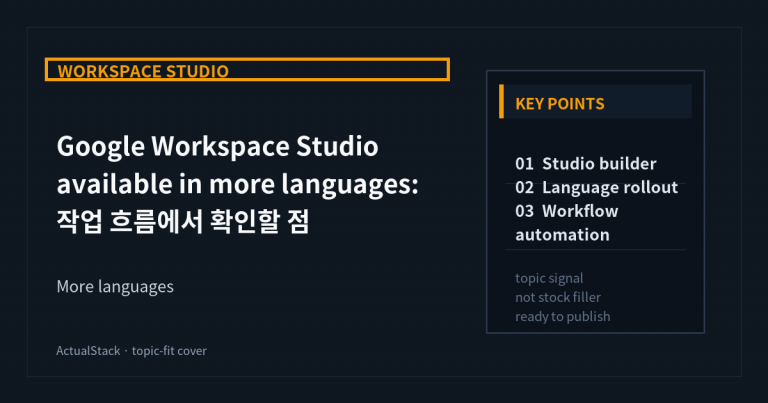Click the 'ActualStack · topic-fit cover' footer
768x403 pixels.
(x=131, y=351)
